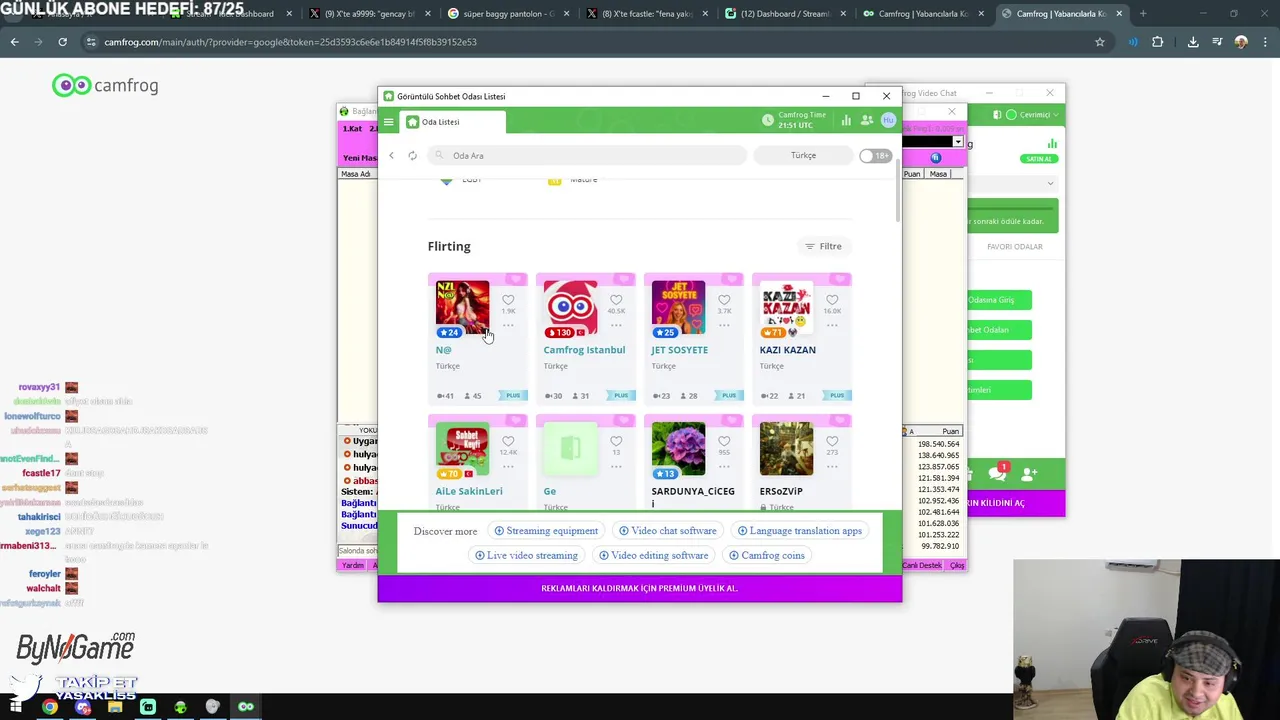This screenshot has height=720, width=1280.
Task: Open the Live video streaming link
Action: (526, 555)
